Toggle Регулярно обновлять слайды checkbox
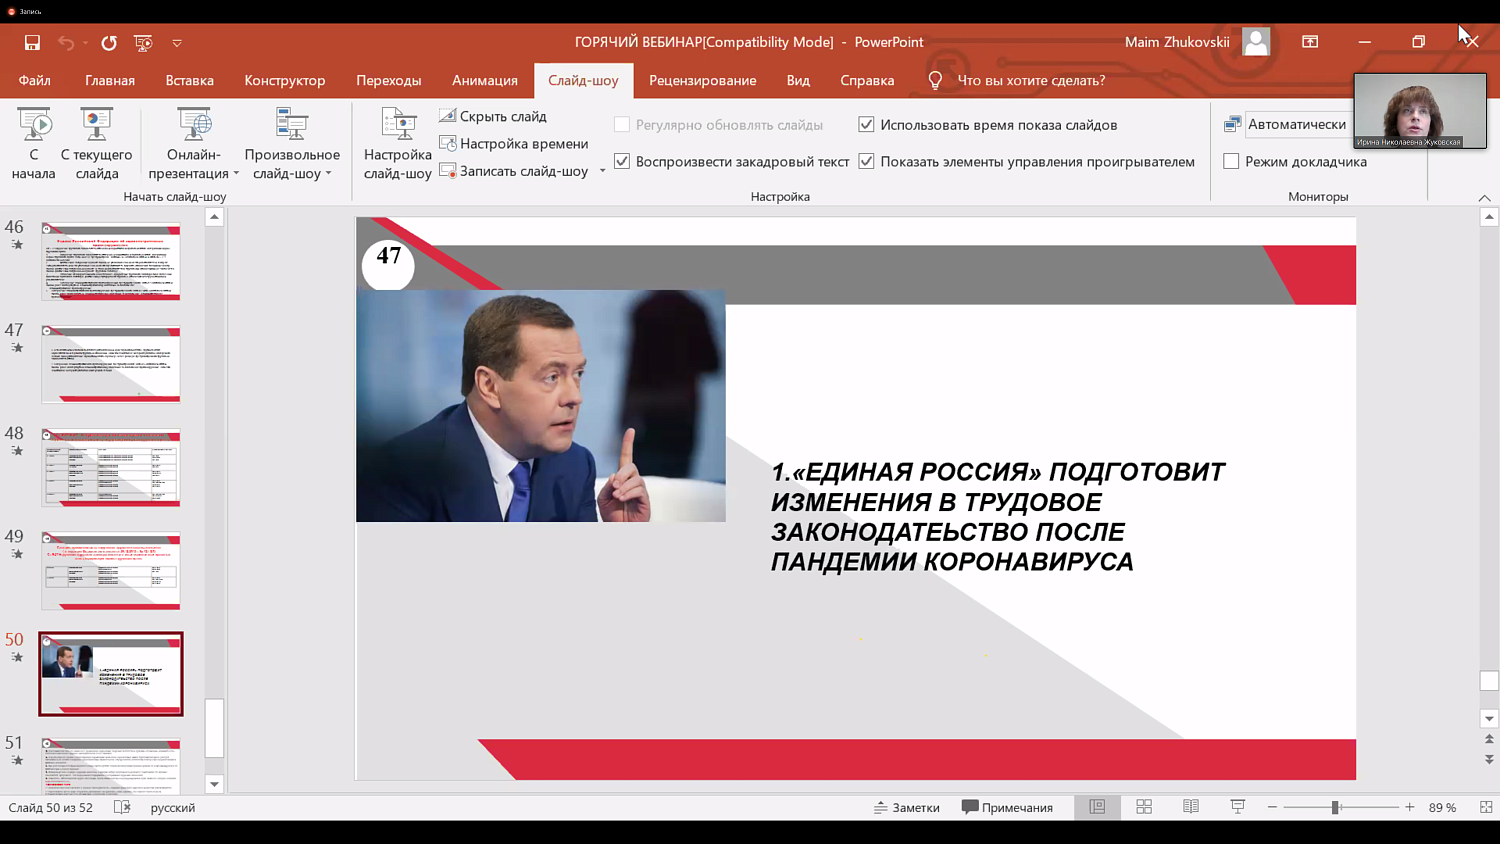The image size is (1500, 844). (622, 125)
